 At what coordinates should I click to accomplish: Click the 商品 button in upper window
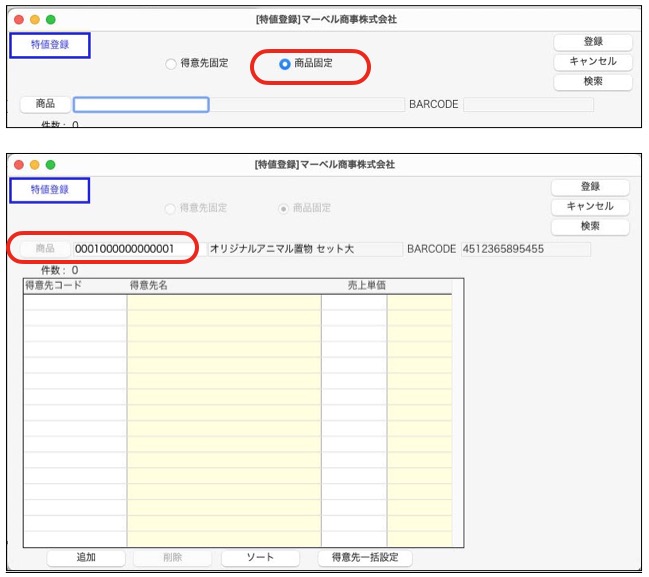46,104
